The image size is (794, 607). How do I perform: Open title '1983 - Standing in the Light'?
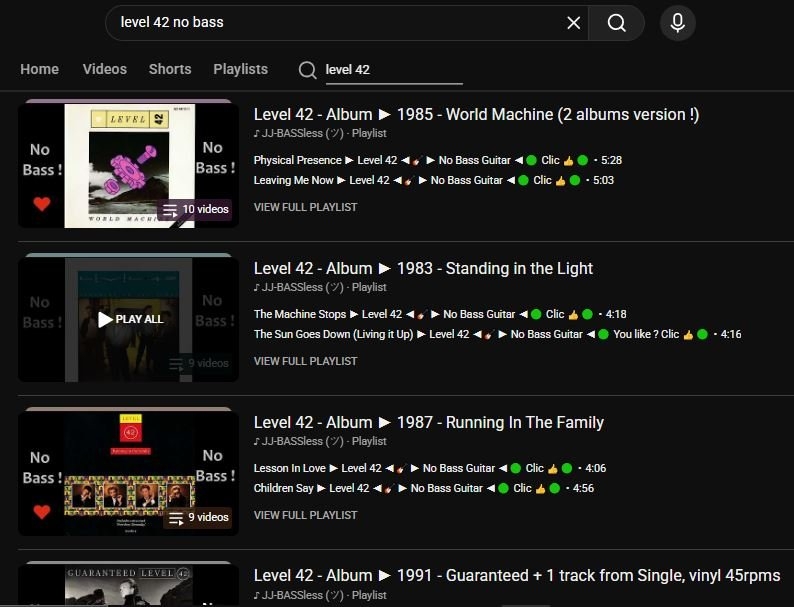pos(423,268)
